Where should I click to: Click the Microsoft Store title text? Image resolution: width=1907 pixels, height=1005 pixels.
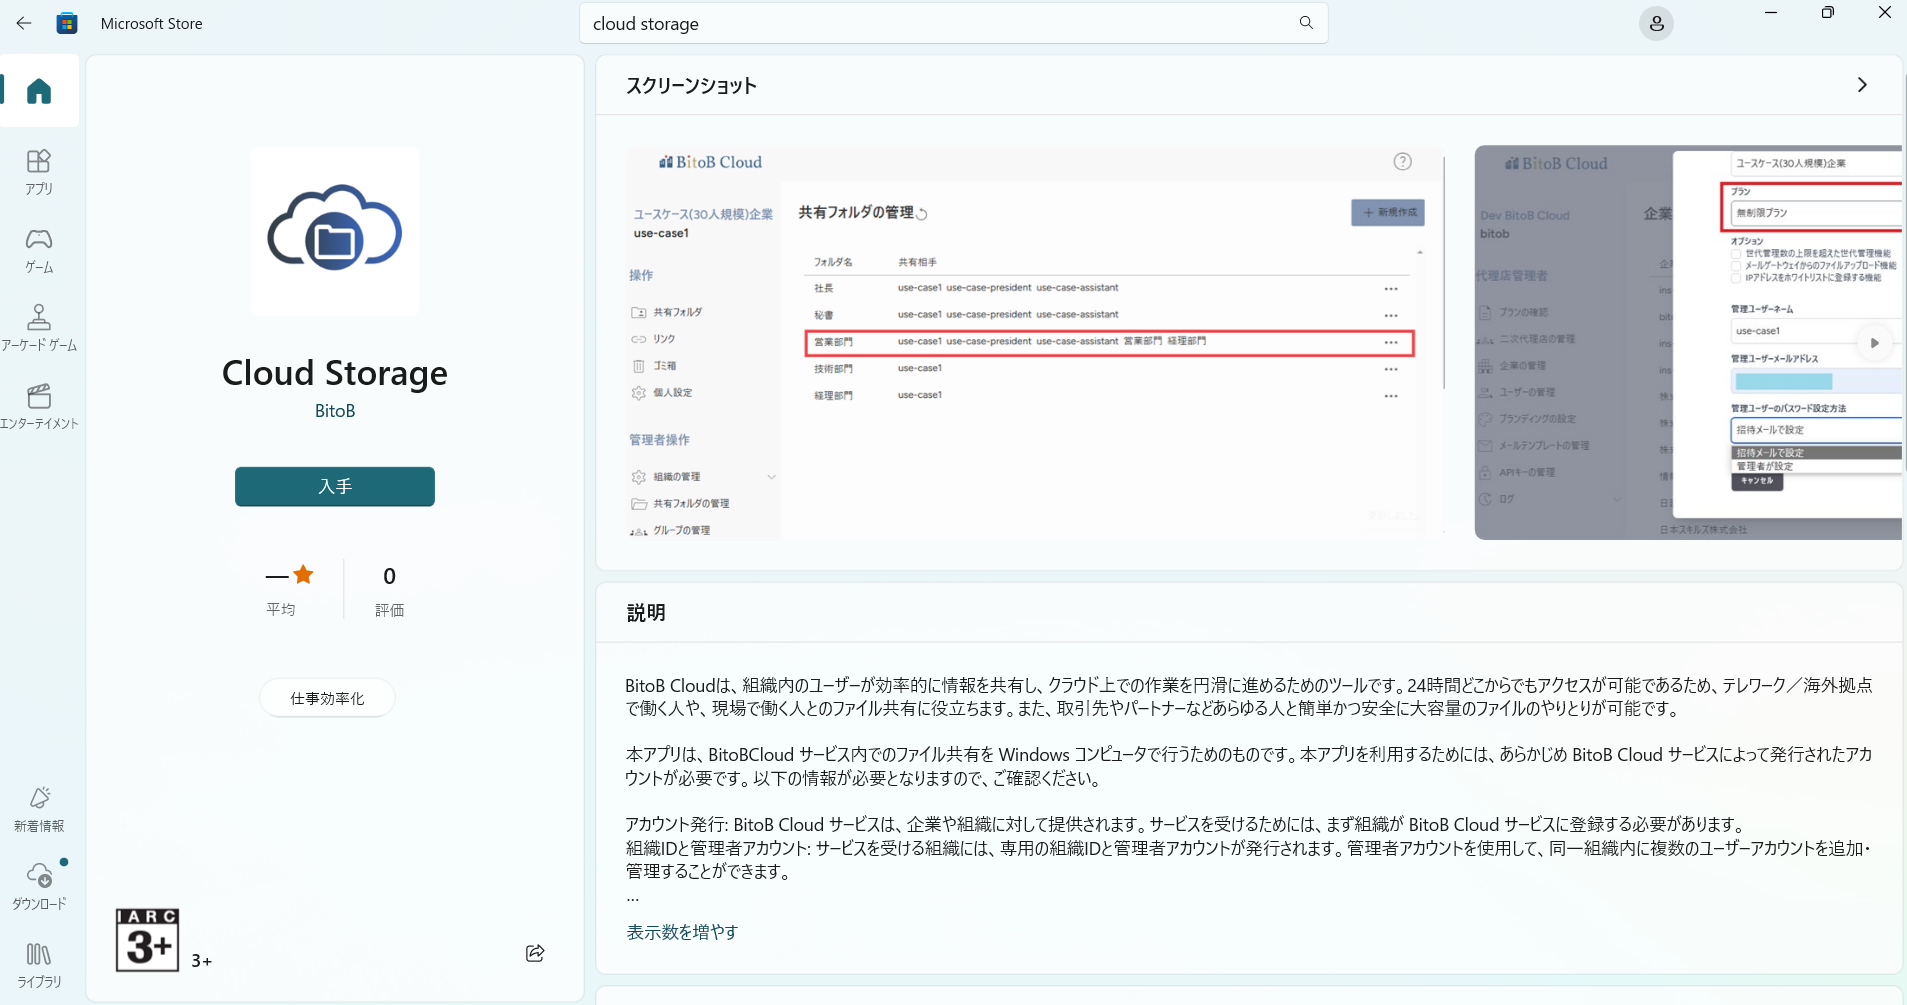pos(152,23)
